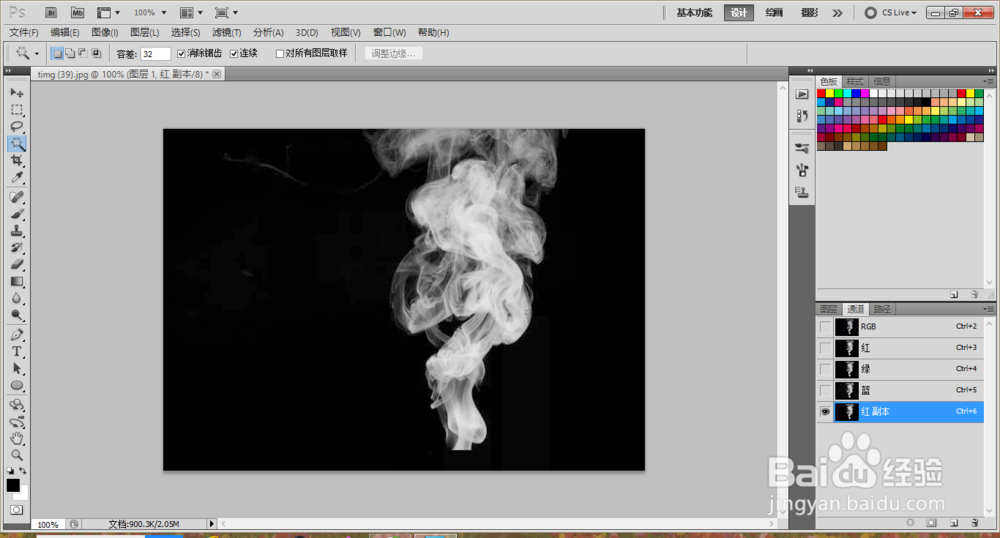Image resolution: width=1000 pixels, height=538 pixels.
Task: Select the Eraser tool
Action: pyautogui.click(x=17, y=265)
